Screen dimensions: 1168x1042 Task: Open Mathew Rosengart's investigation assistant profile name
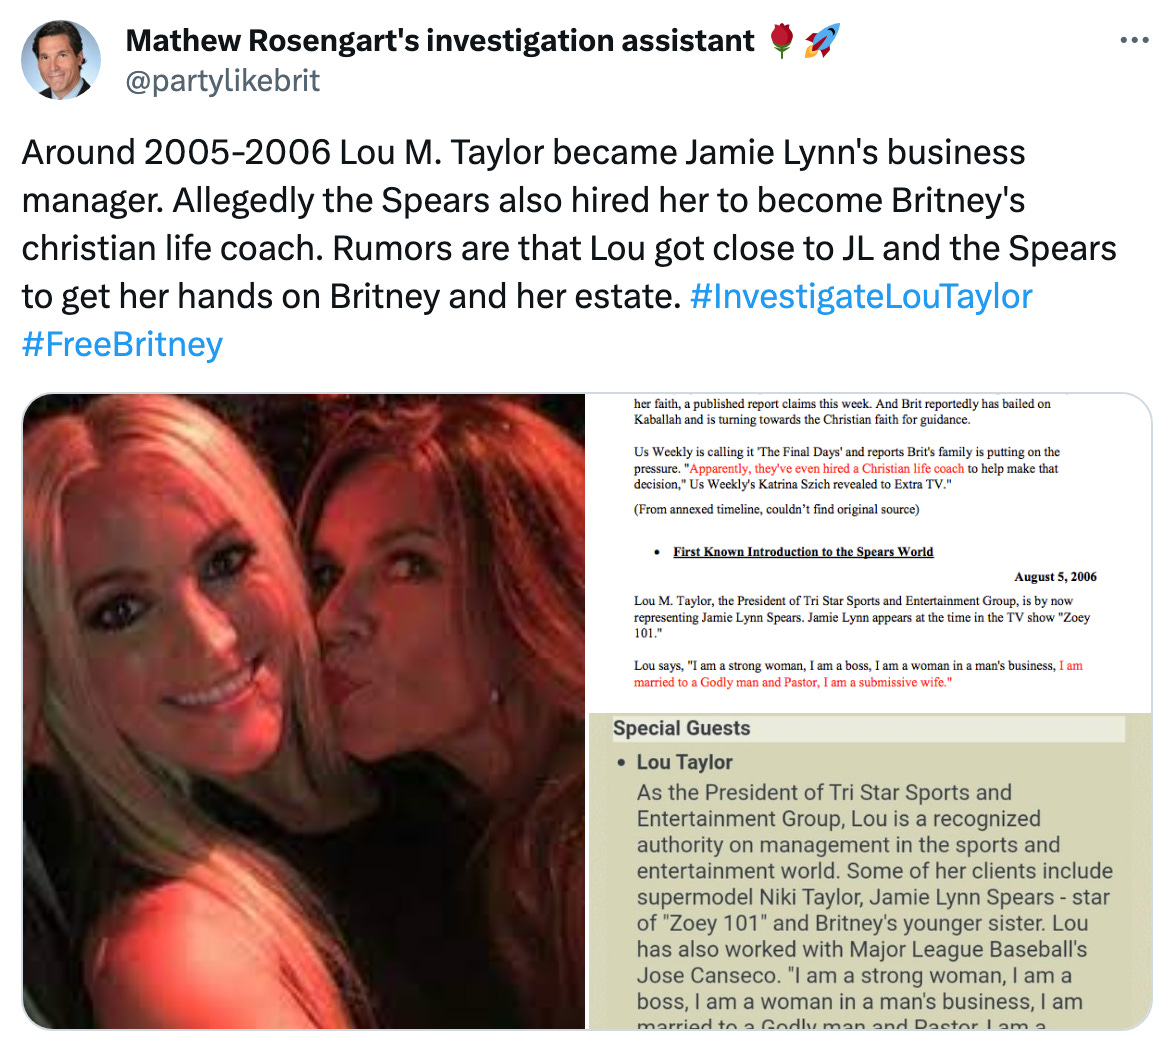point(439,41)
